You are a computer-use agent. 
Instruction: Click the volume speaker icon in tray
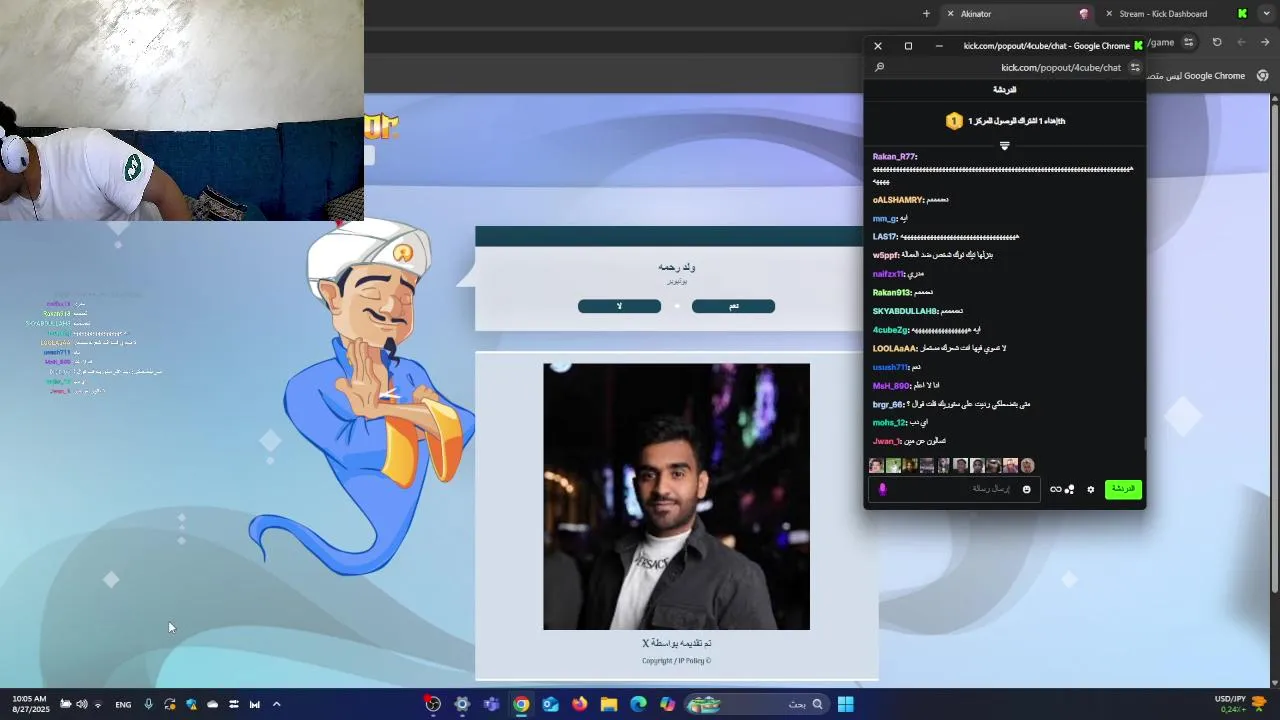click(81, 704)
